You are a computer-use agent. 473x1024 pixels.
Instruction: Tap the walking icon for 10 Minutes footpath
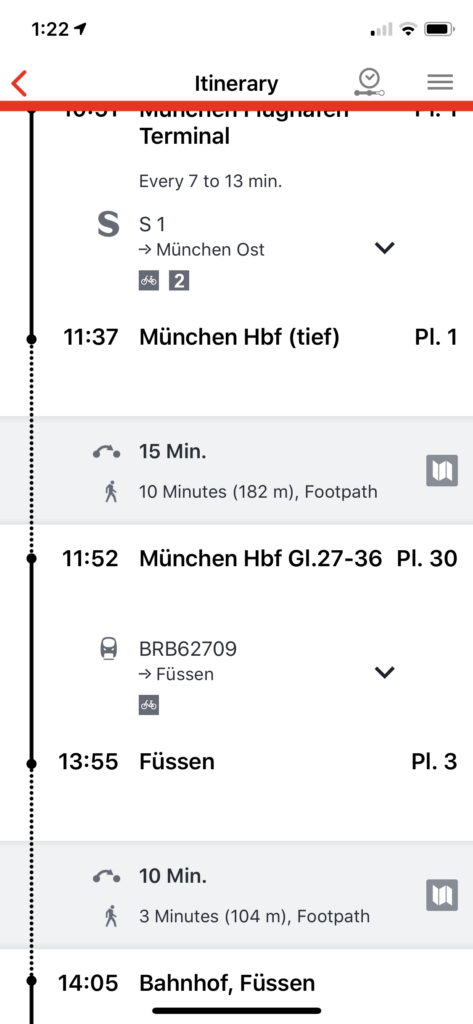pyautogui.click(x=110, y=491)
